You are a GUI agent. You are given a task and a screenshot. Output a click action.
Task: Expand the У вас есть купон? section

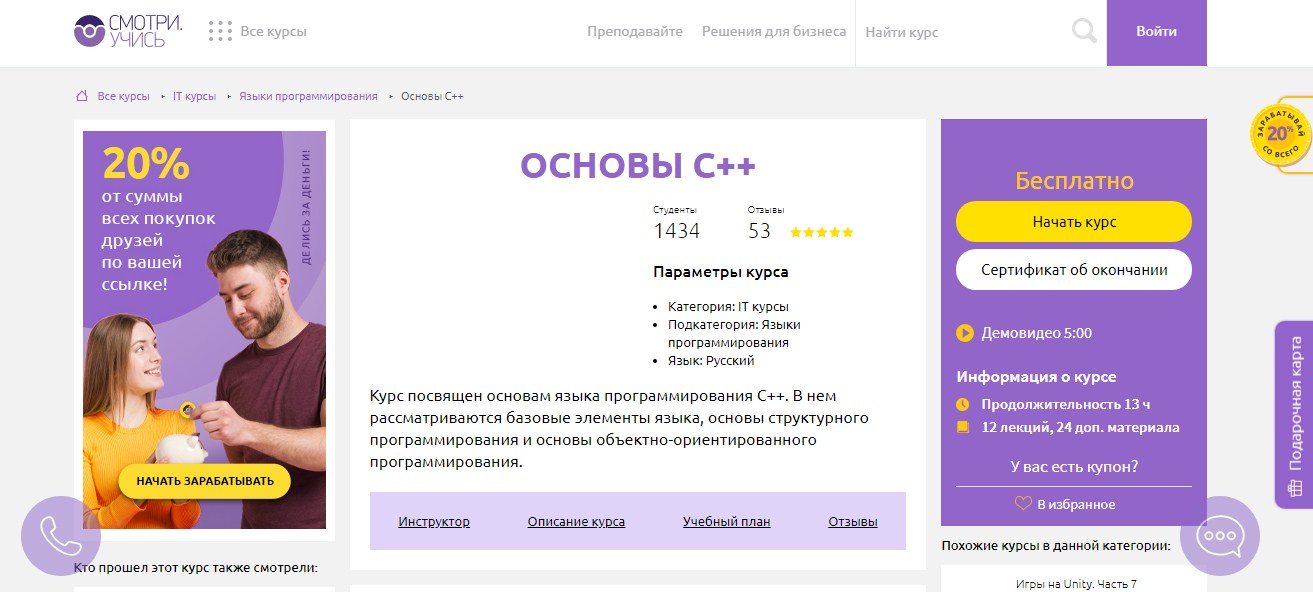tap(1074, 466)
